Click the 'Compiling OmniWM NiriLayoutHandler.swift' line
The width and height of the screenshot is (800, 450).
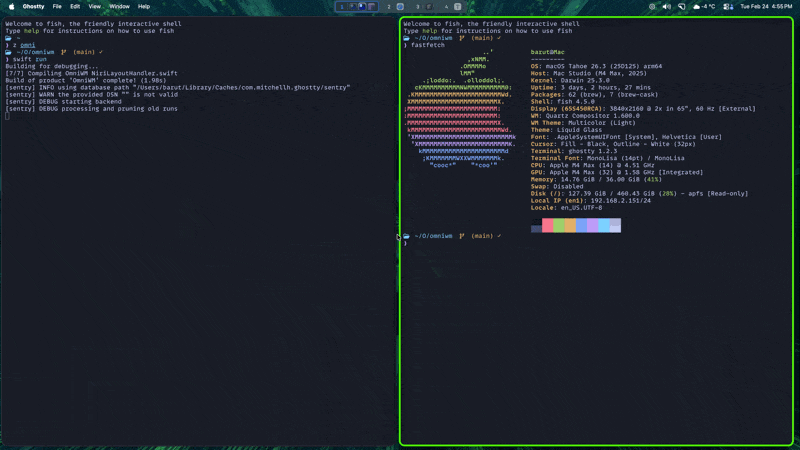(91, 73)
